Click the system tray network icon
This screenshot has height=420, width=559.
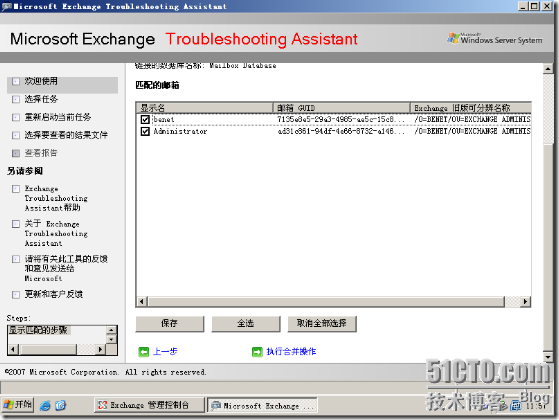point(516,406)
